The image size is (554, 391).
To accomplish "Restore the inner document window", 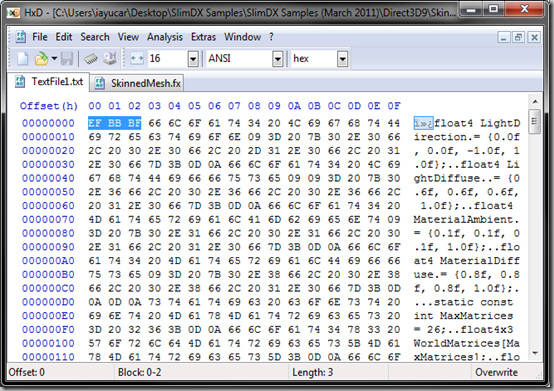I will pyautogui.click(x=518, y=37).
